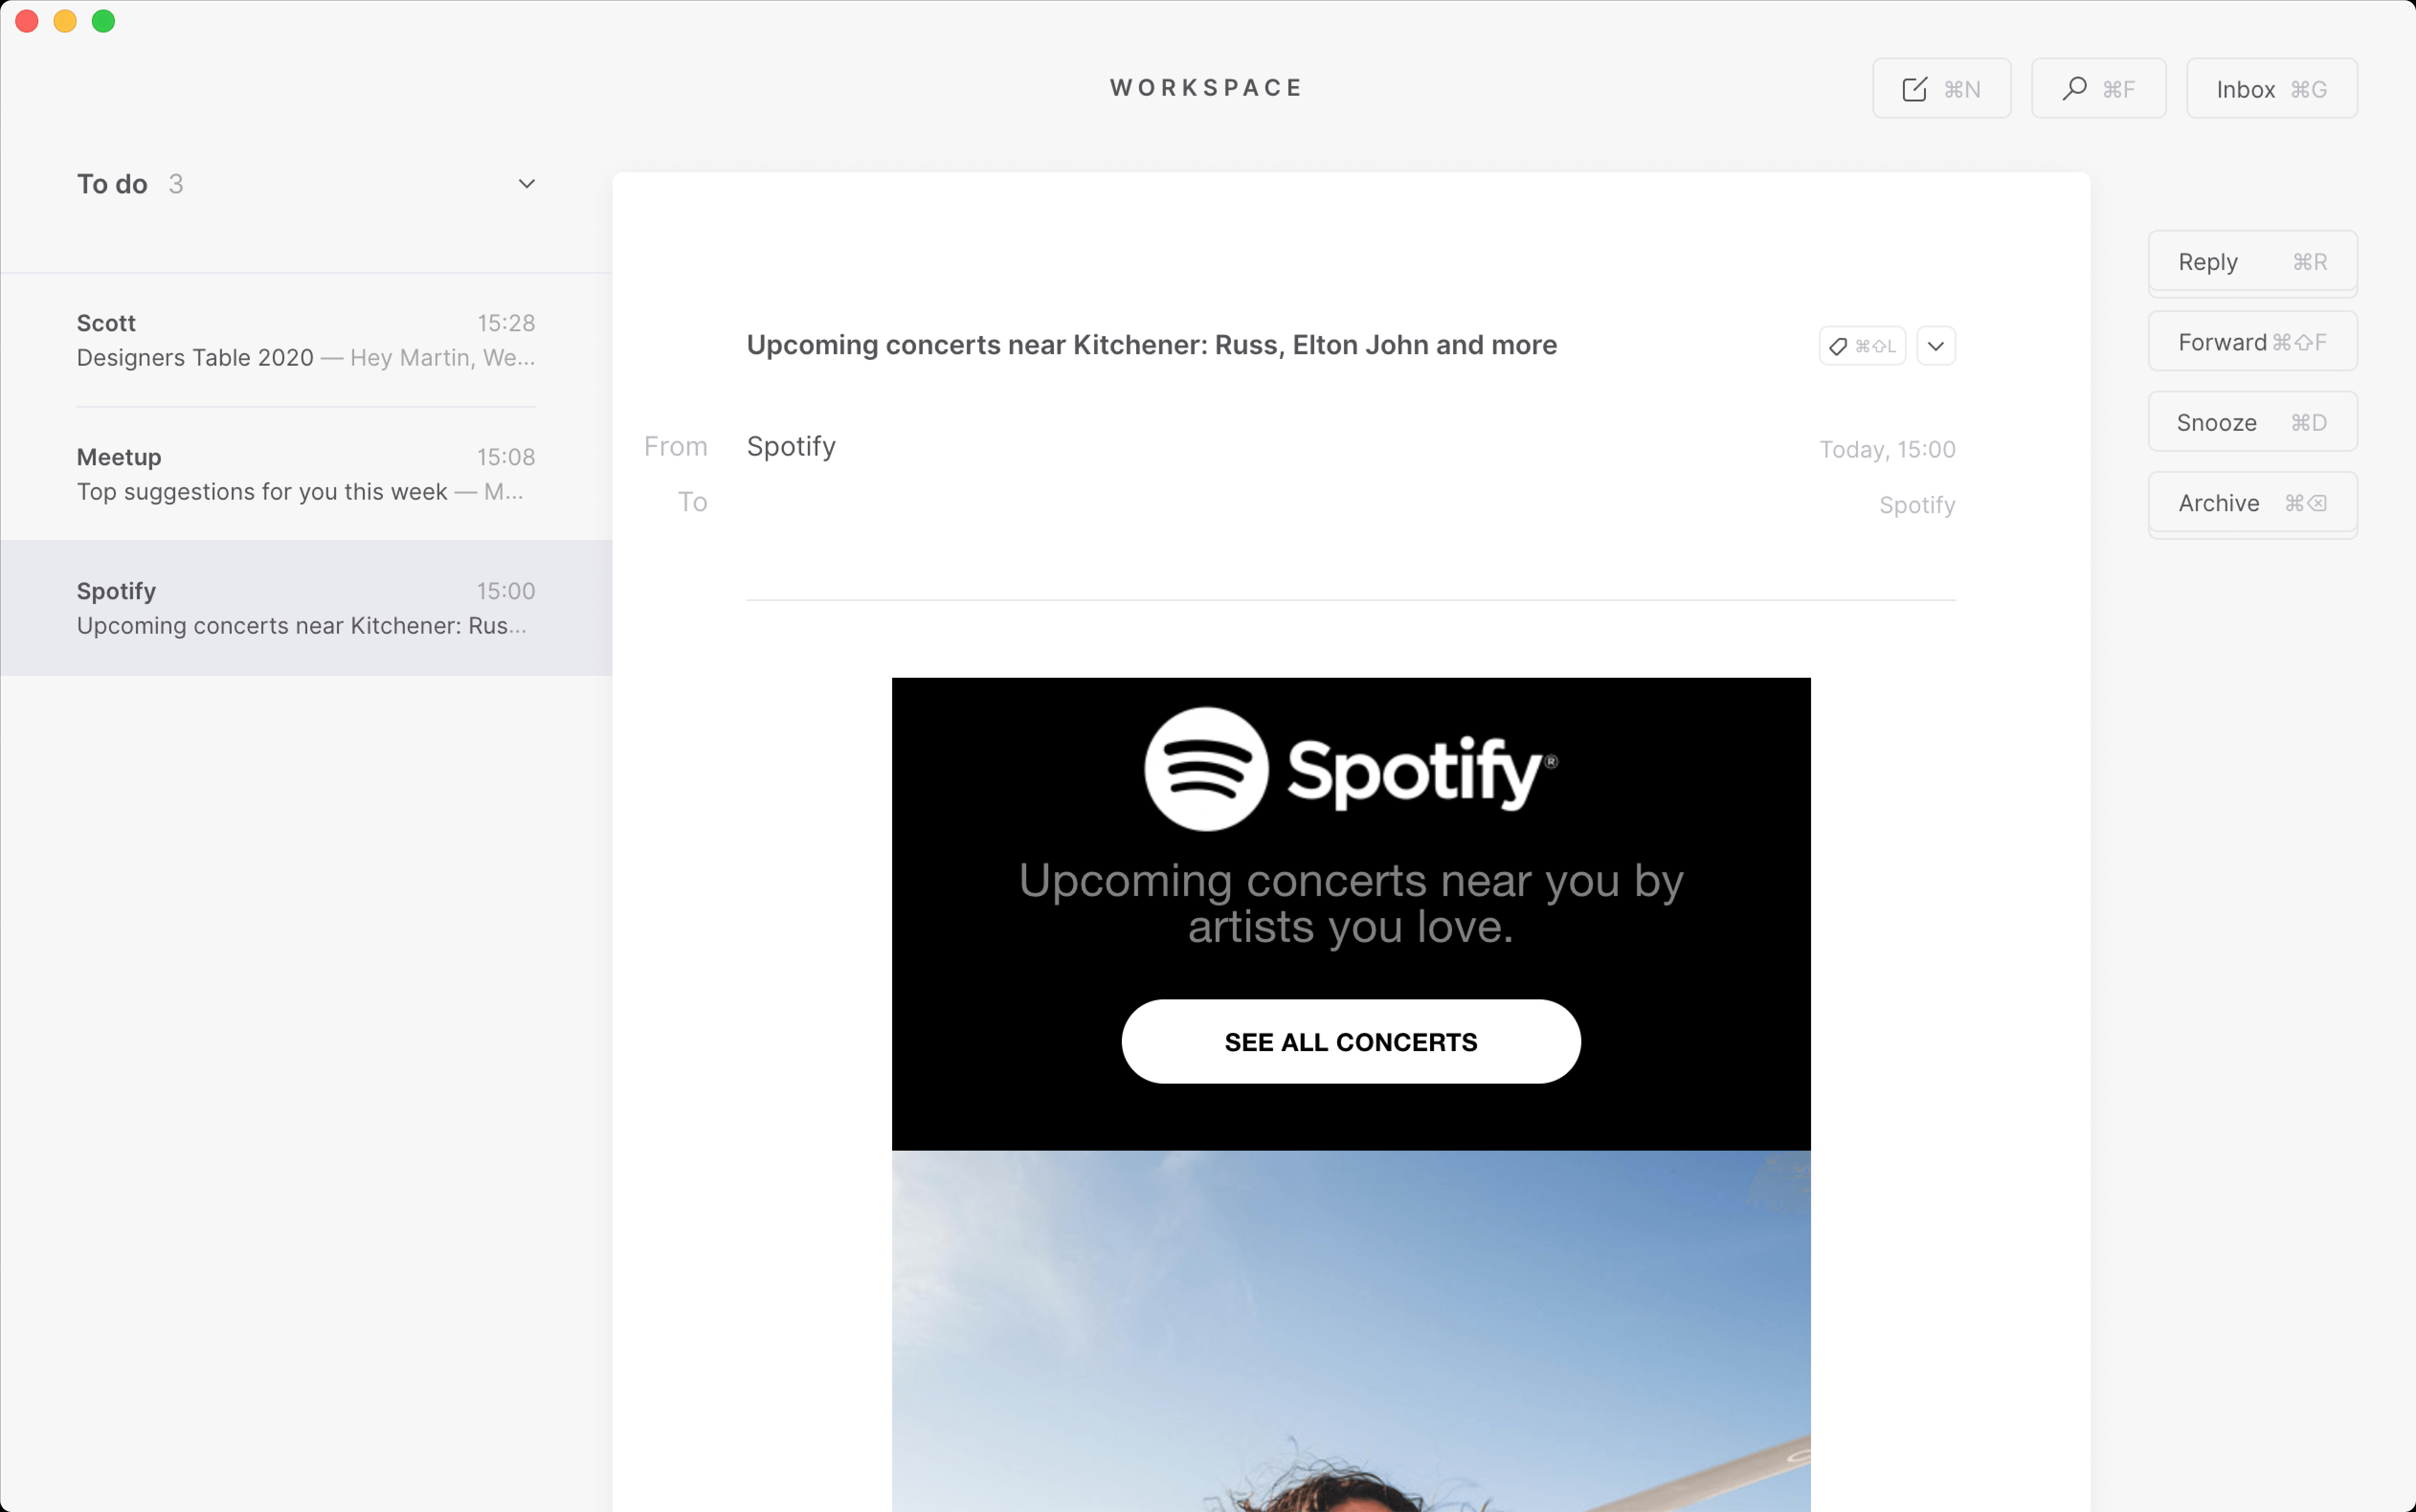
Task: Minimize the Workspace window
Action: click(x=65, y=21)
